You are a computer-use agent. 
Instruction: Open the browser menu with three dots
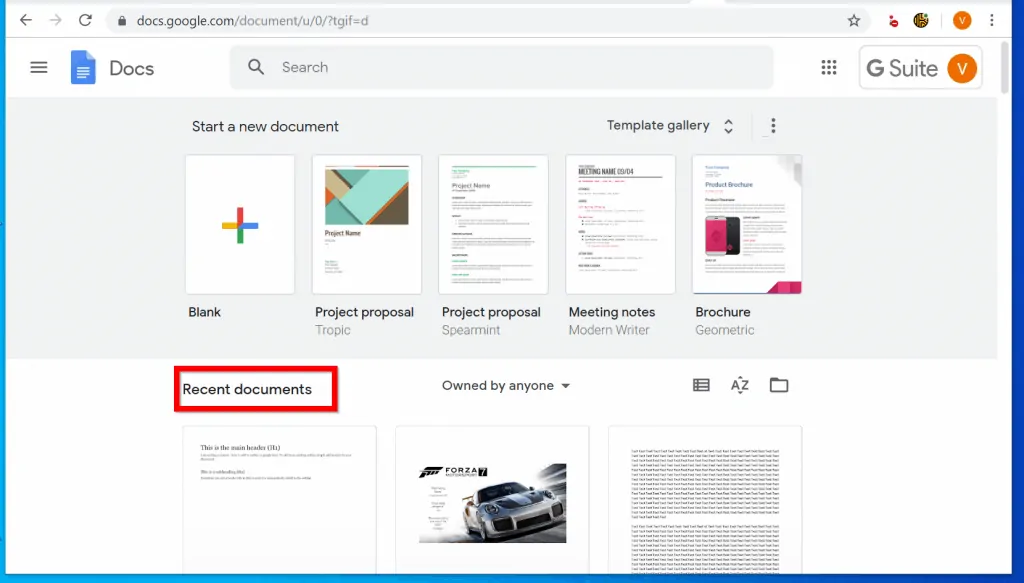coord(991,20)
